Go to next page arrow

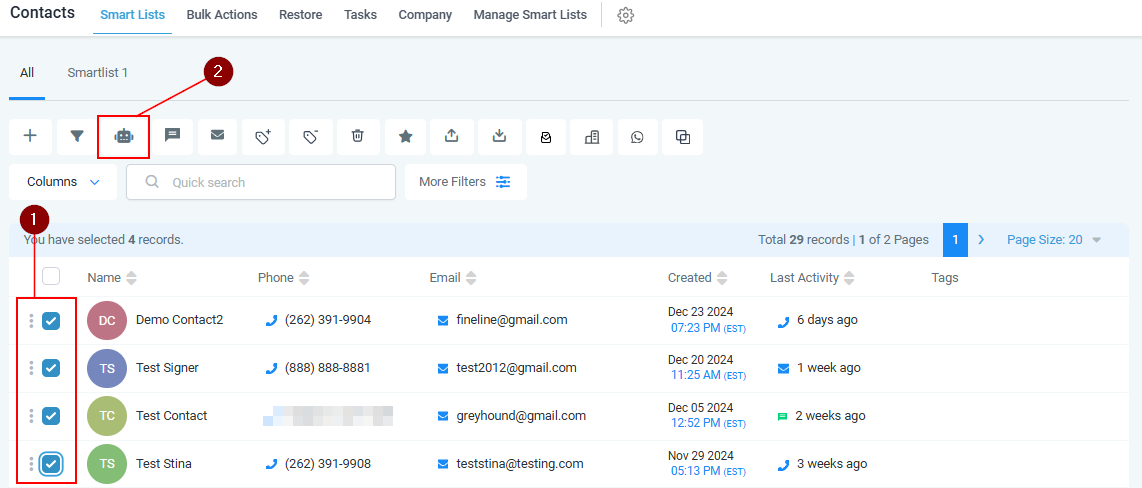click(981, 240)
